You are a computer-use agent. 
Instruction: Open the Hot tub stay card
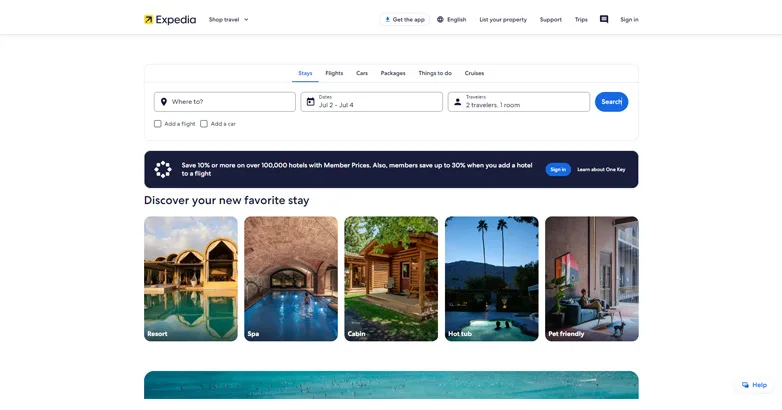point(491,279)
